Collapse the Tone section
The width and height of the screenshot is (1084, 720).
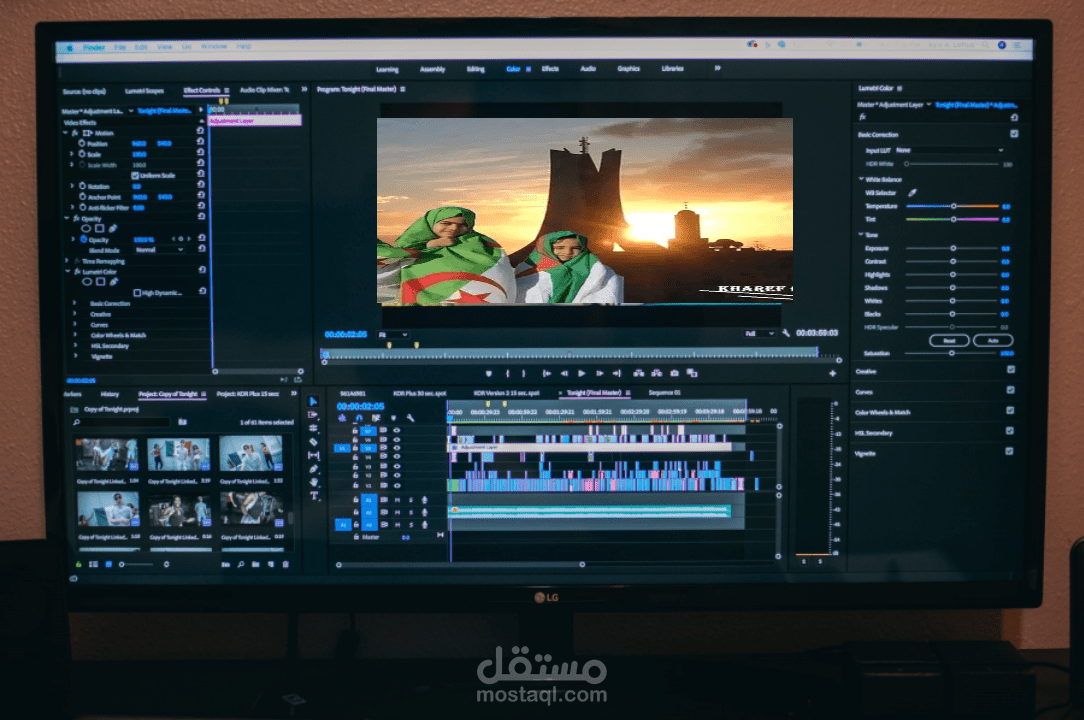tap(861, 234)
